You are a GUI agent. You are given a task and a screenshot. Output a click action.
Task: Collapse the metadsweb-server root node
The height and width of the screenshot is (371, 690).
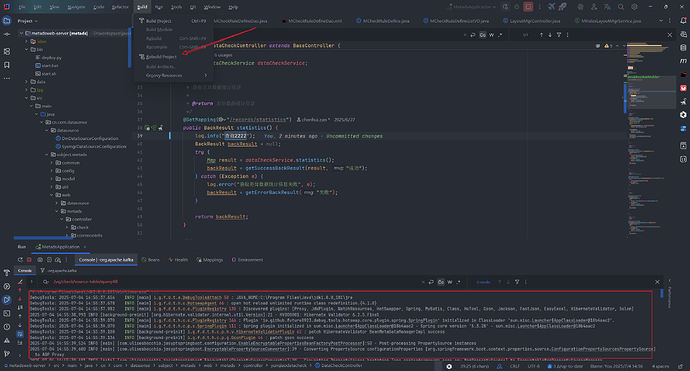[21, 33]
